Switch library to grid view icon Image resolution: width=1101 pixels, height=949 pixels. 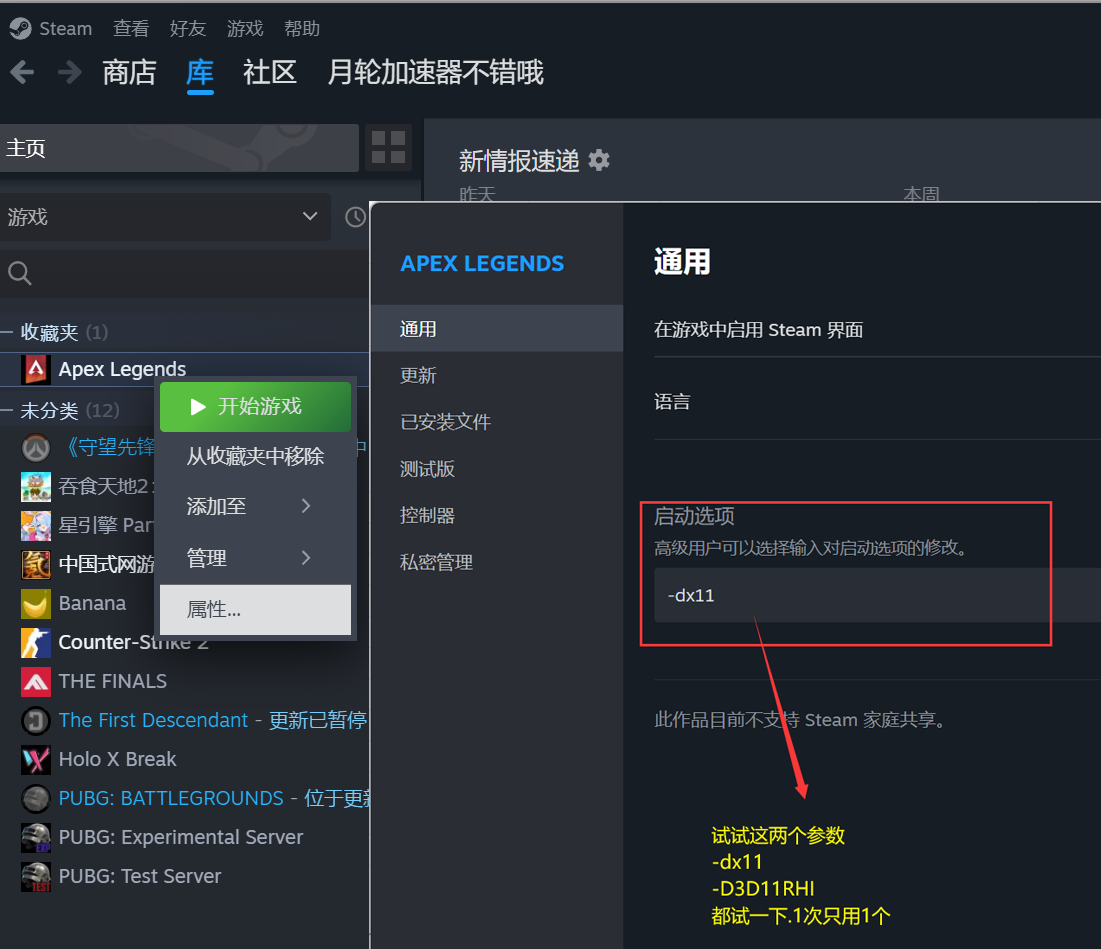388,147
